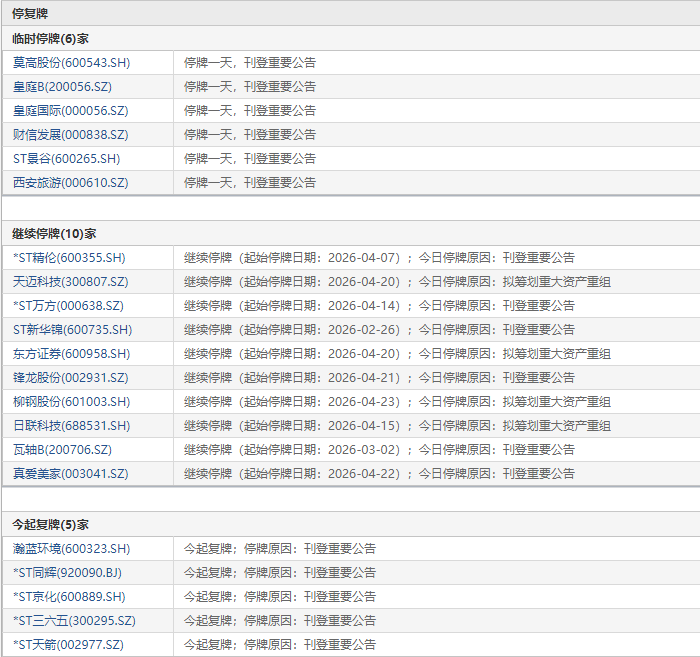The width and height of the screenshot is (700, 657).
Task: Select the 东方证券 restructuring suspension note
Action: (397, 354)
